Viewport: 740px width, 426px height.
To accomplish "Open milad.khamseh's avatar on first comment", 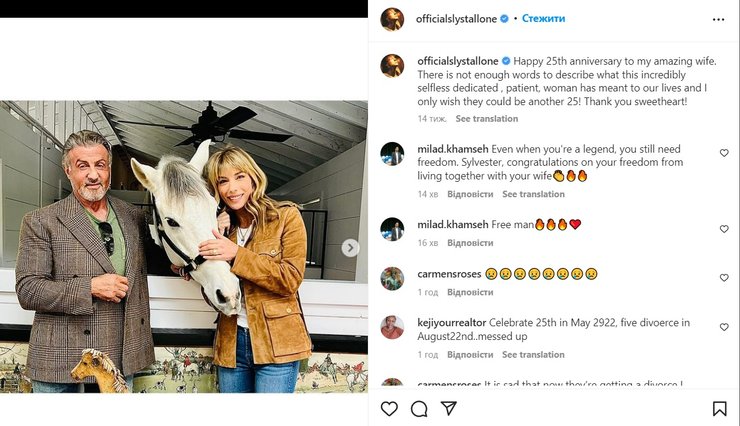I will pos(392,153).
